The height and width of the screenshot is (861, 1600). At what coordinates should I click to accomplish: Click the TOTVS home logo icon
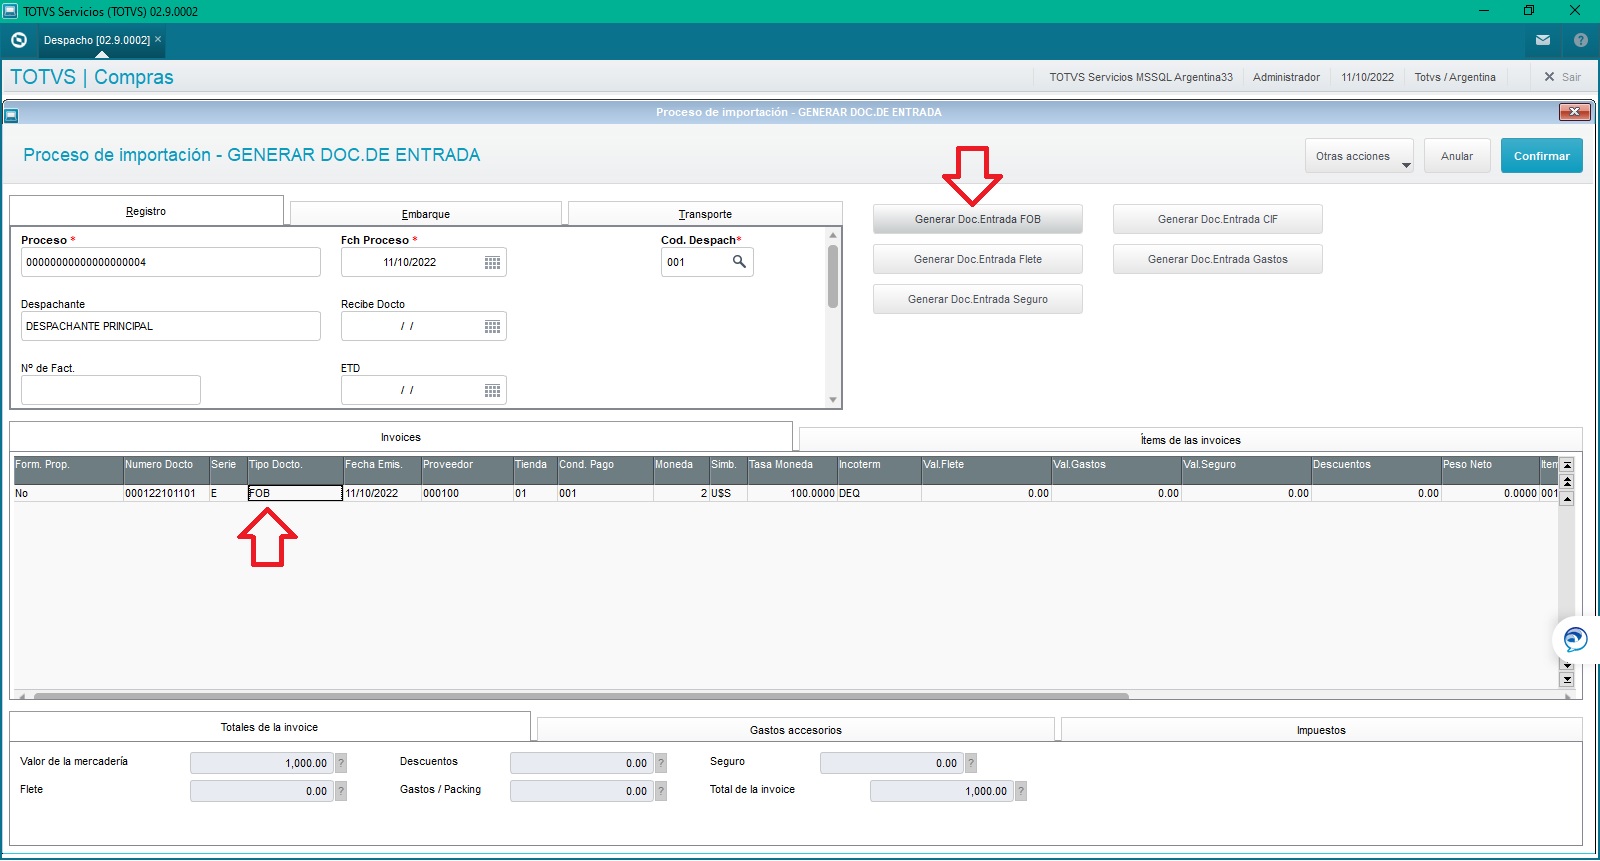[x=19, y=40]
